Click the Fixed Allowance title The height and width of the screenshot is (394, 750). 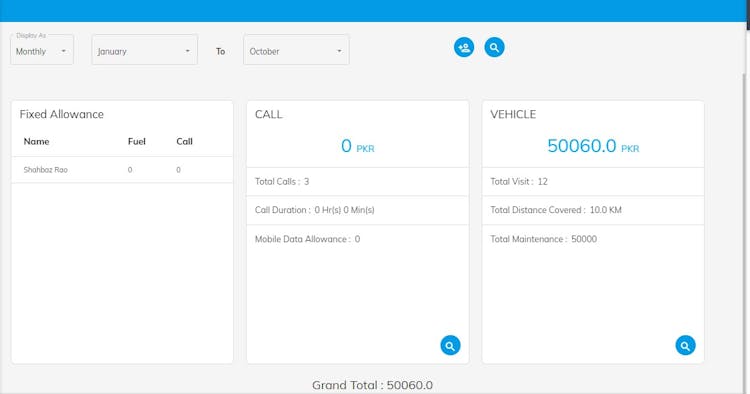pyautogui.click(x=62, y=114)
